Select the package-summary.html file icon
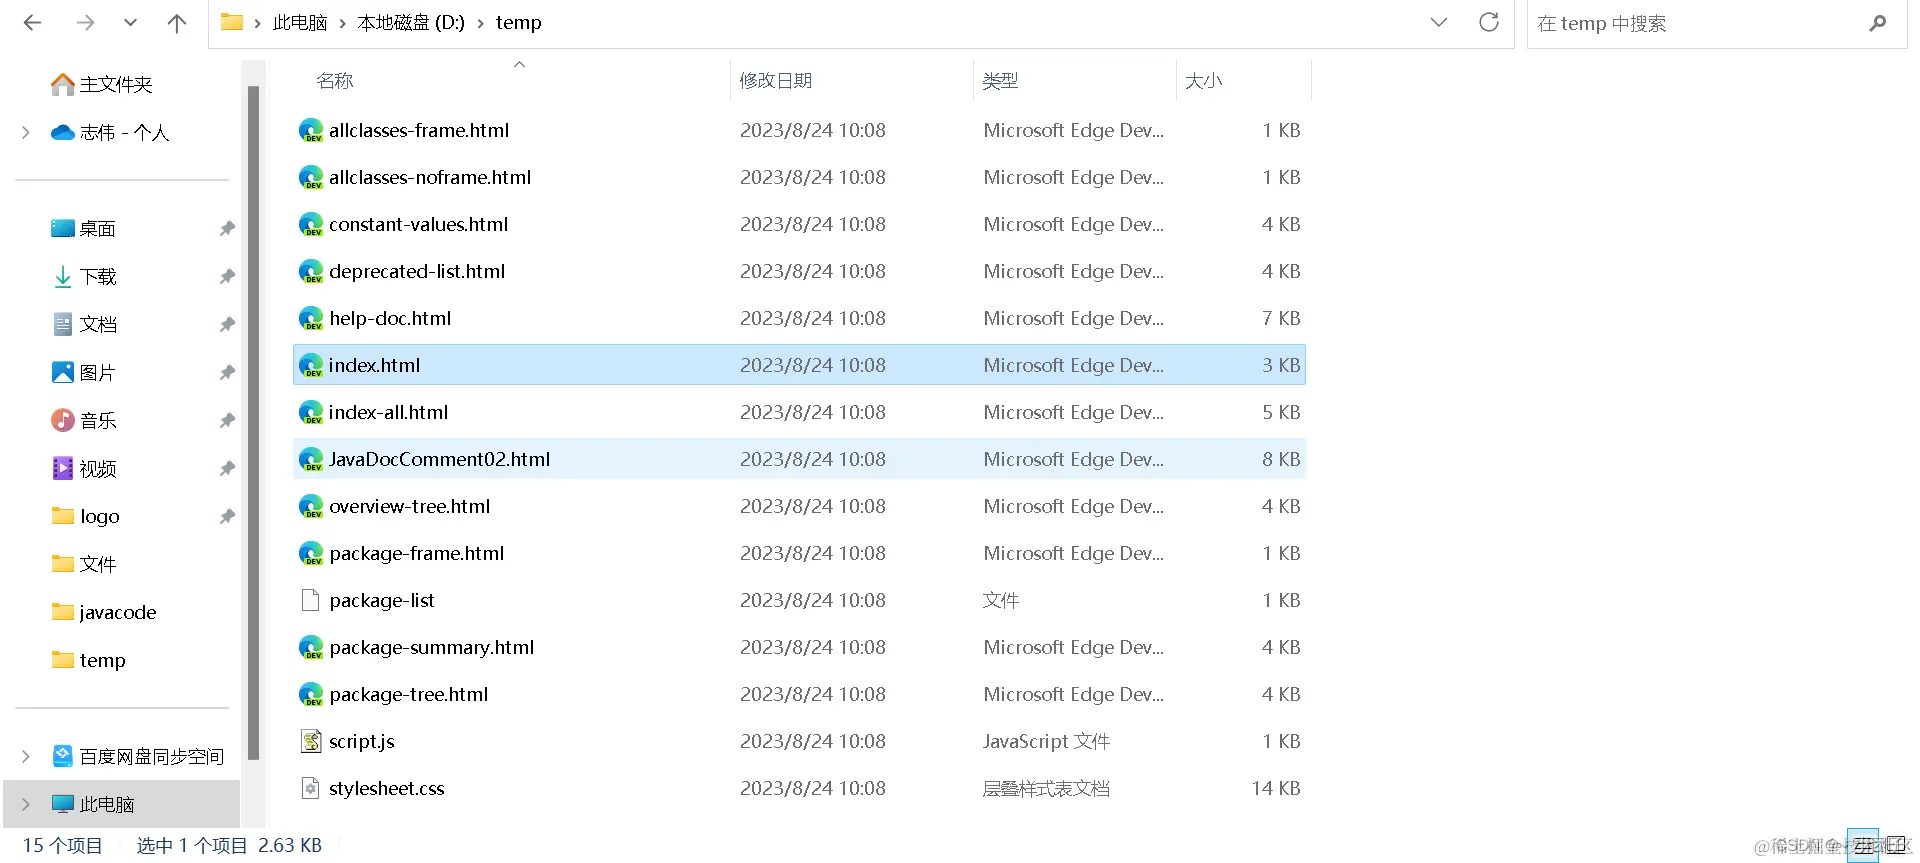 coord(311,648)
